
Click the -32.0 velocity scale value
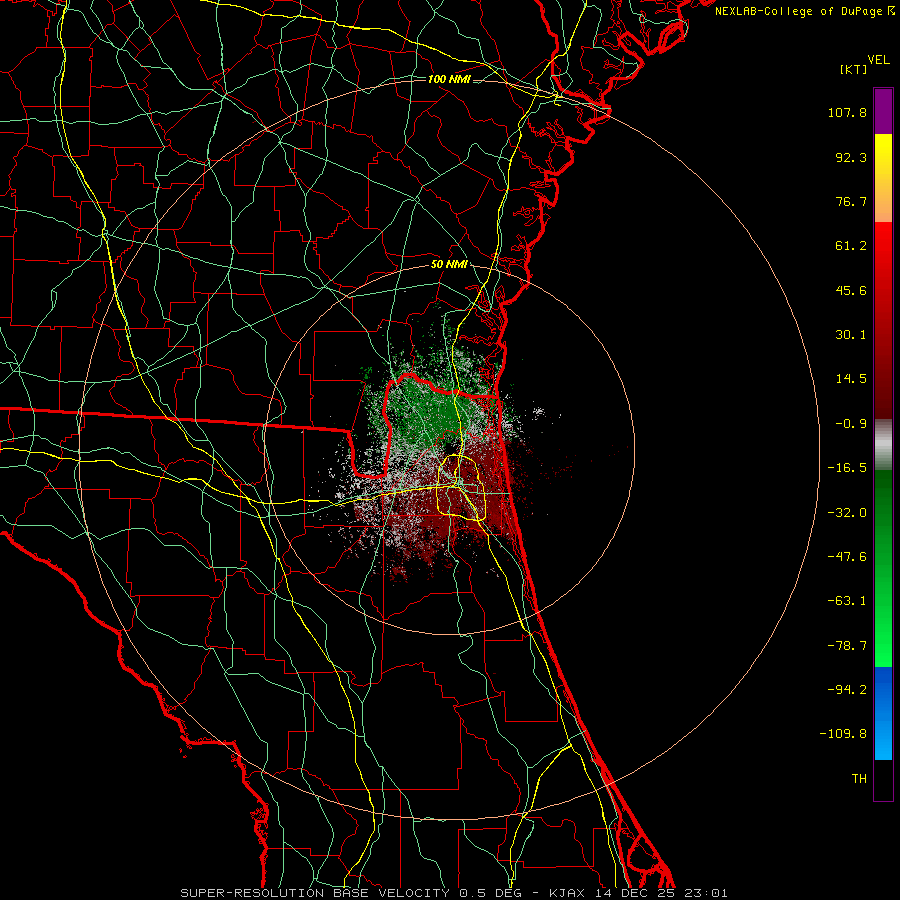click(847, 513)
